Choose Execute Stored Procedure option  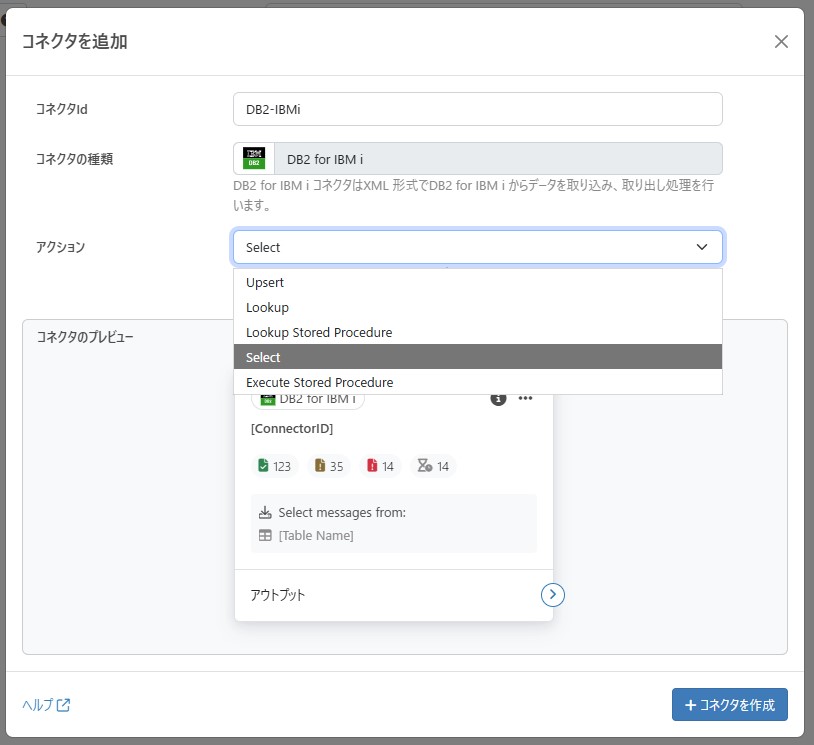(x=478, y=382)
